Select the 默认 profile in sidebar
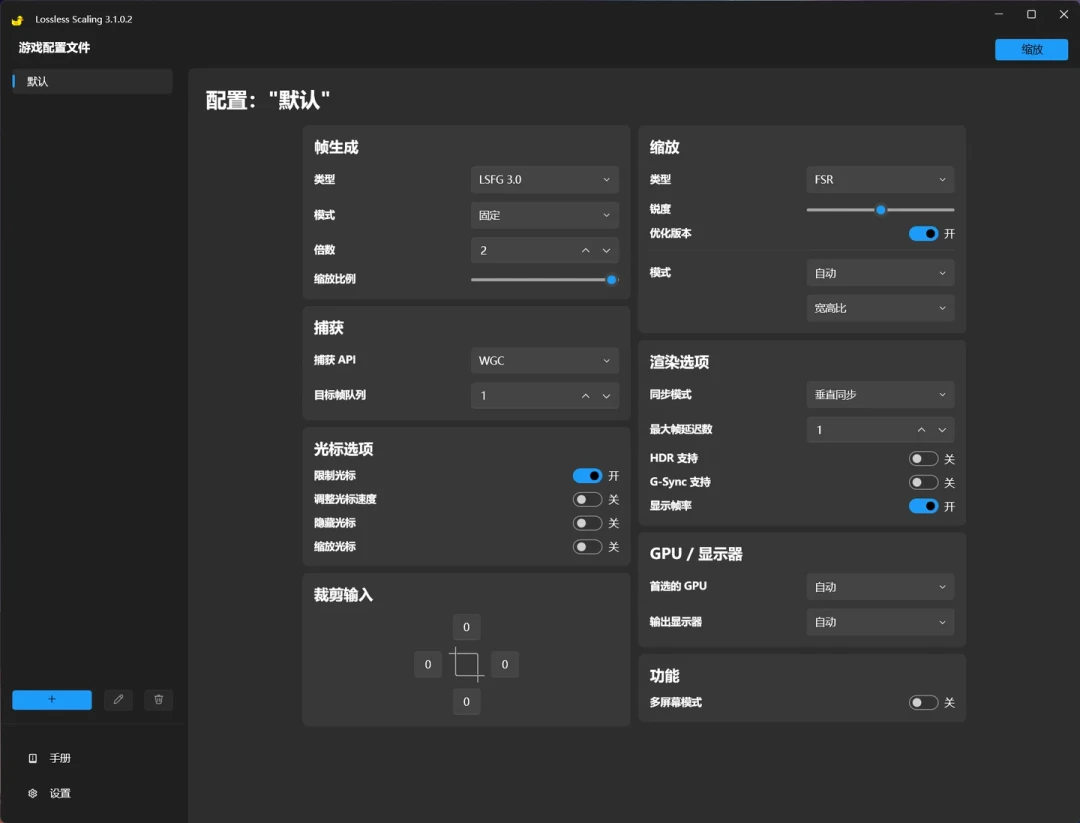Viewport: 1080px width, 823px height. coord(92,81)
